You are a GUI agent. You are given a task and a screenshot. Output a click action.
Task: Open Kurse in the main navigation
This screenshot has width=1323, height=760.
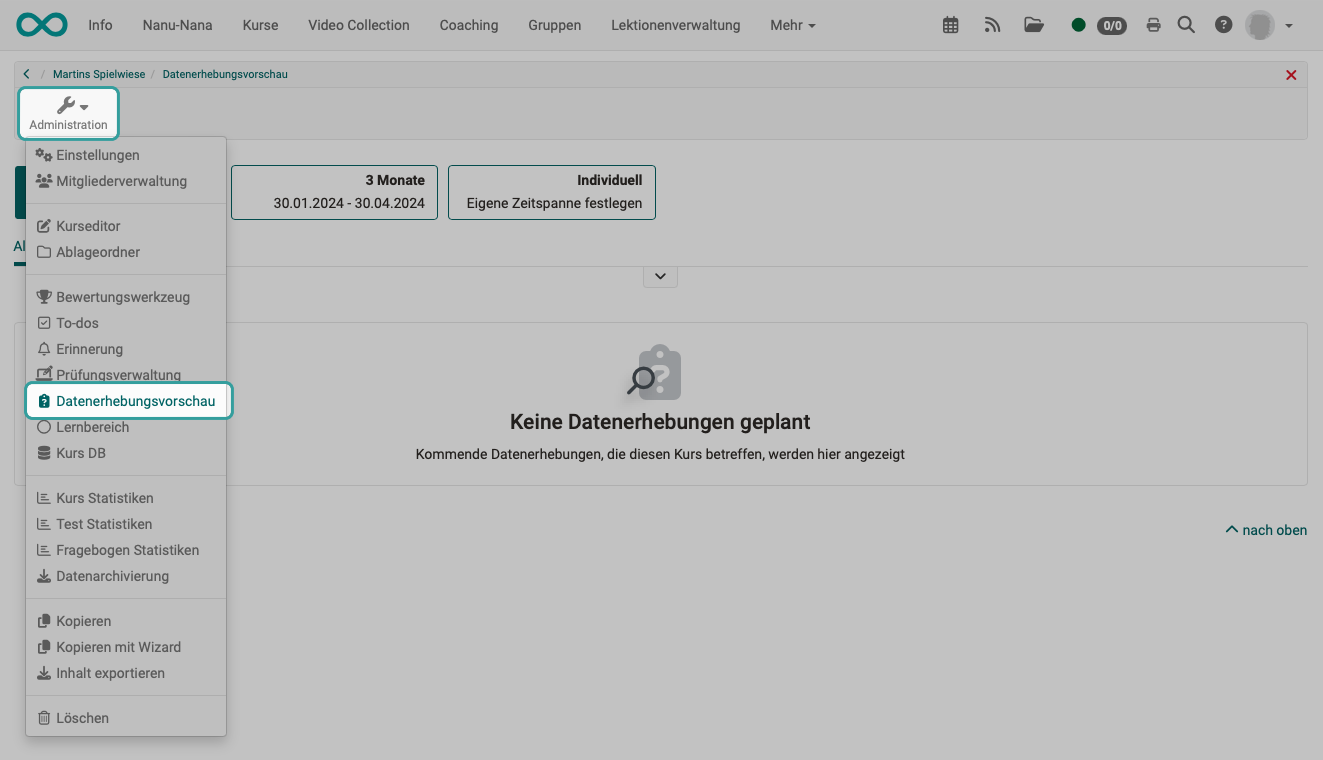point(259,25)
